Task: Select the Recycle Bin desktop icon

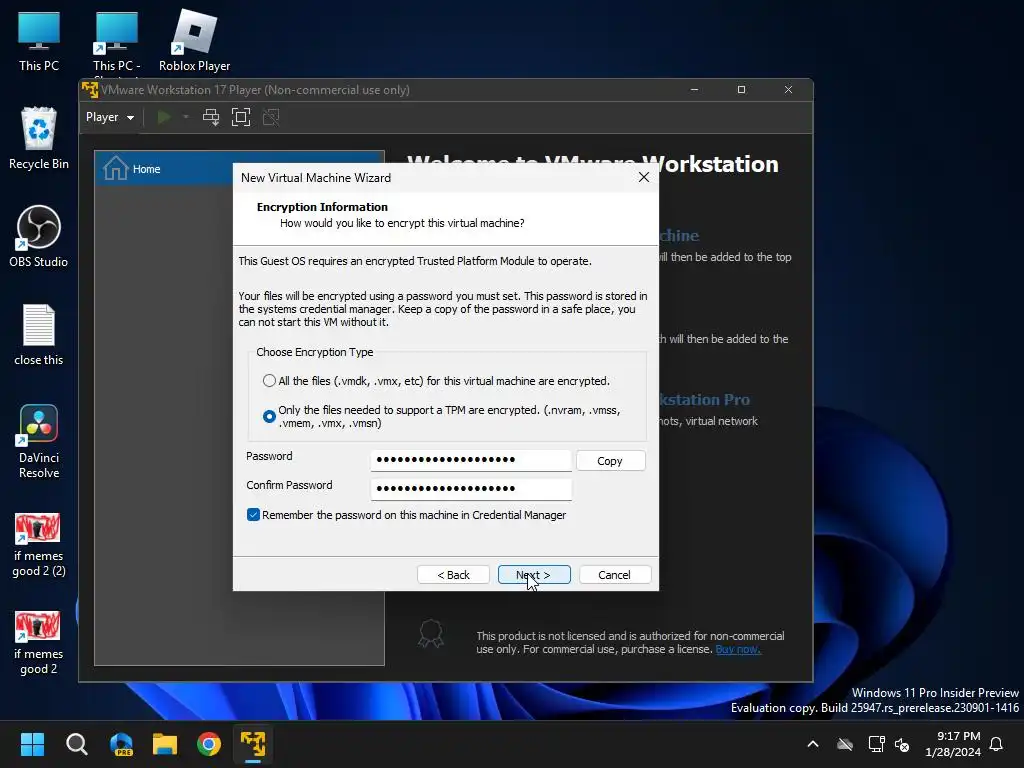Action: tap(39, 138)
